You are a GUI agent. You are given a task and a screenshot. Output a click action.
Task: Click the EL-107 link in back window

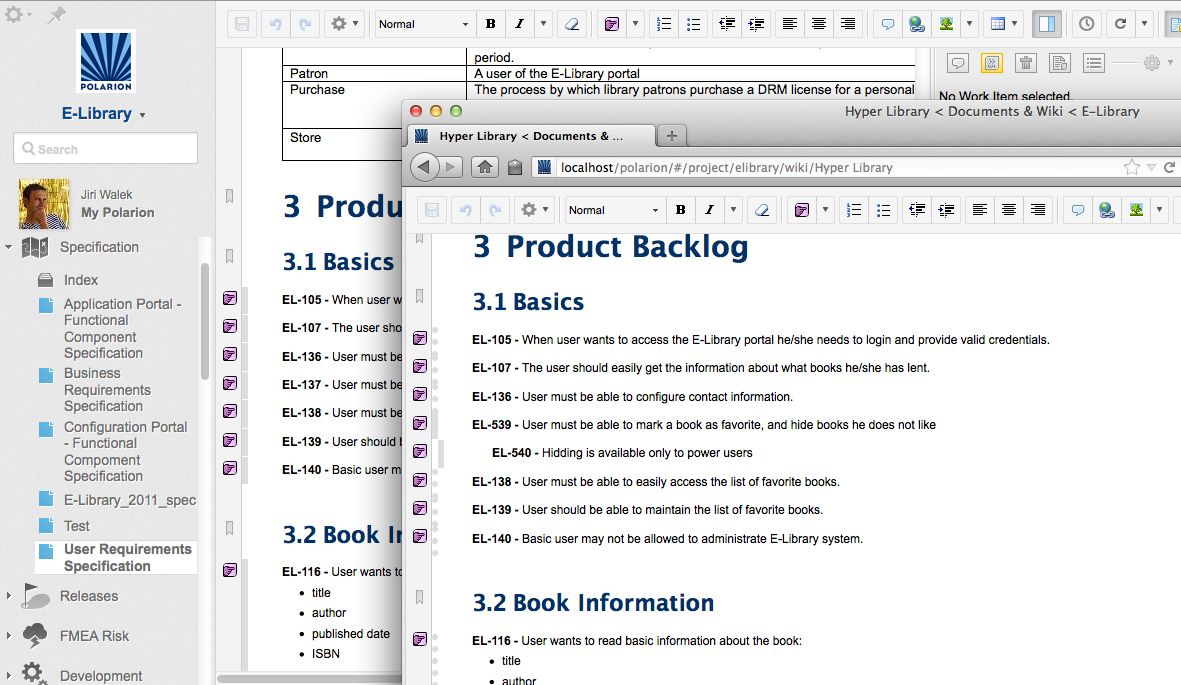301,328
